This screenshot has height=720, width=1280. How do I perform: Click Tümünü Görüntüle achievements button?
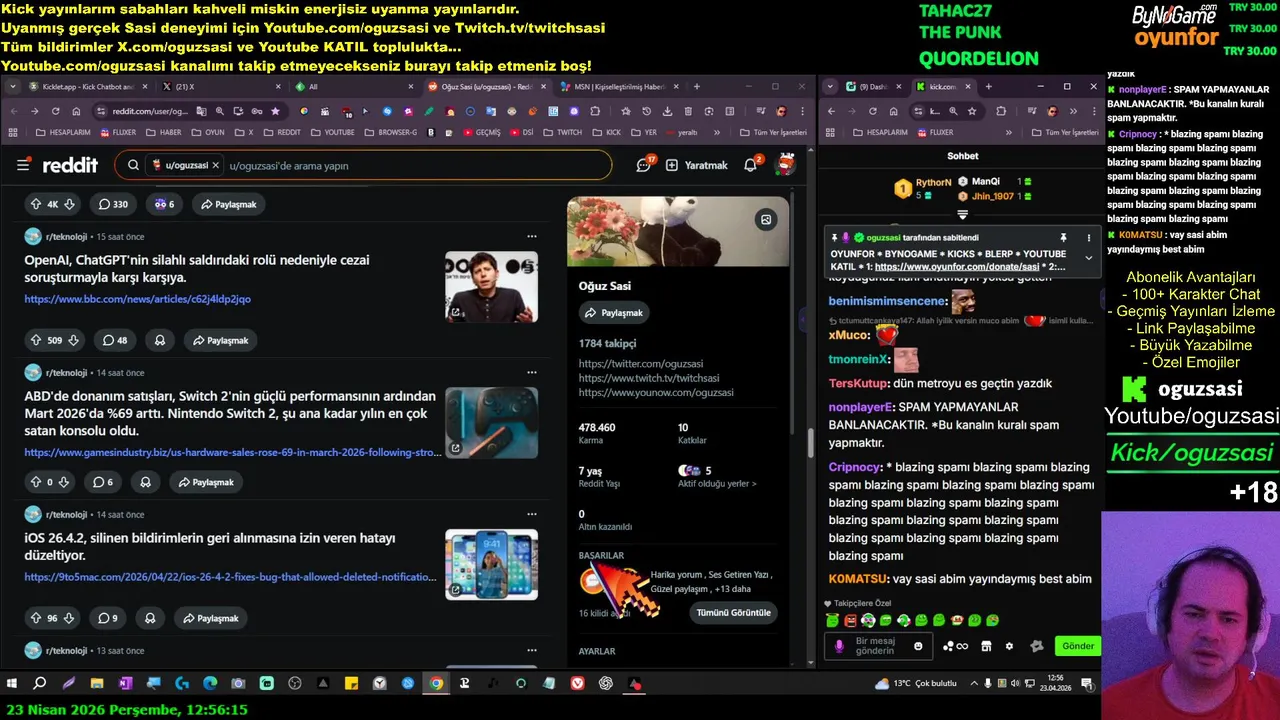point(734,612)
